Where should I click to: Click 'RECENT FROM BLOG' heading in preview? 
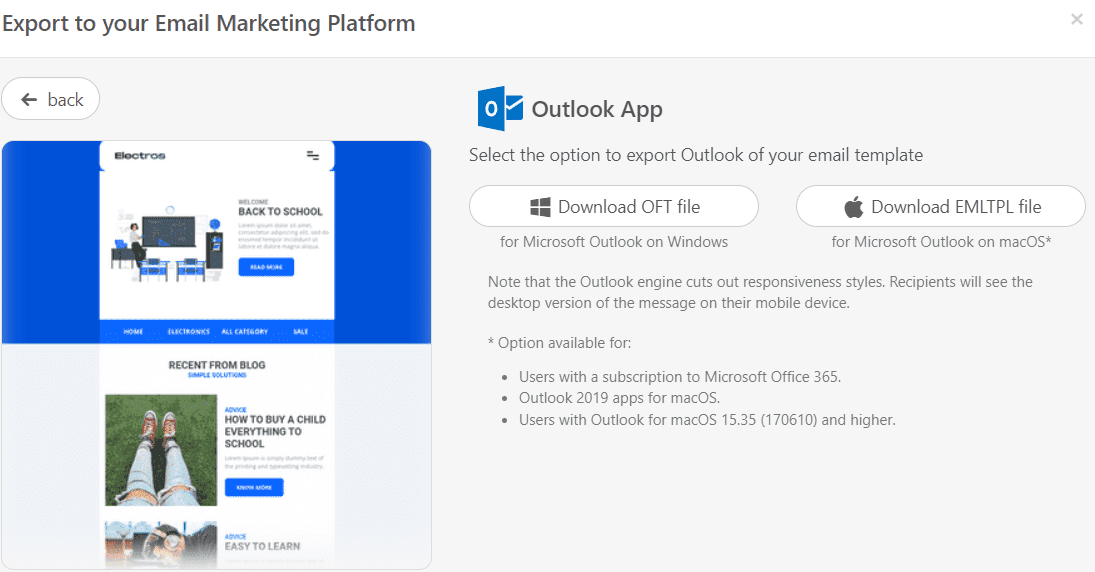tap(217, 365)
